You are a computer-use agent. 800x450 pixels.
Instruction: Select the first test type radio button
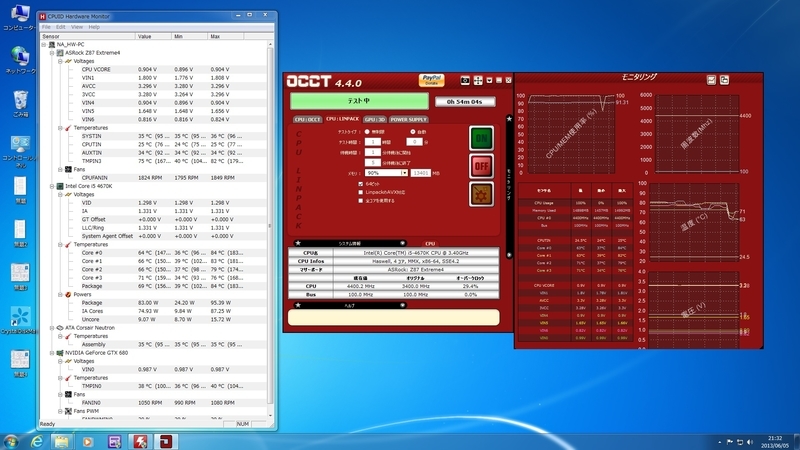367,132
